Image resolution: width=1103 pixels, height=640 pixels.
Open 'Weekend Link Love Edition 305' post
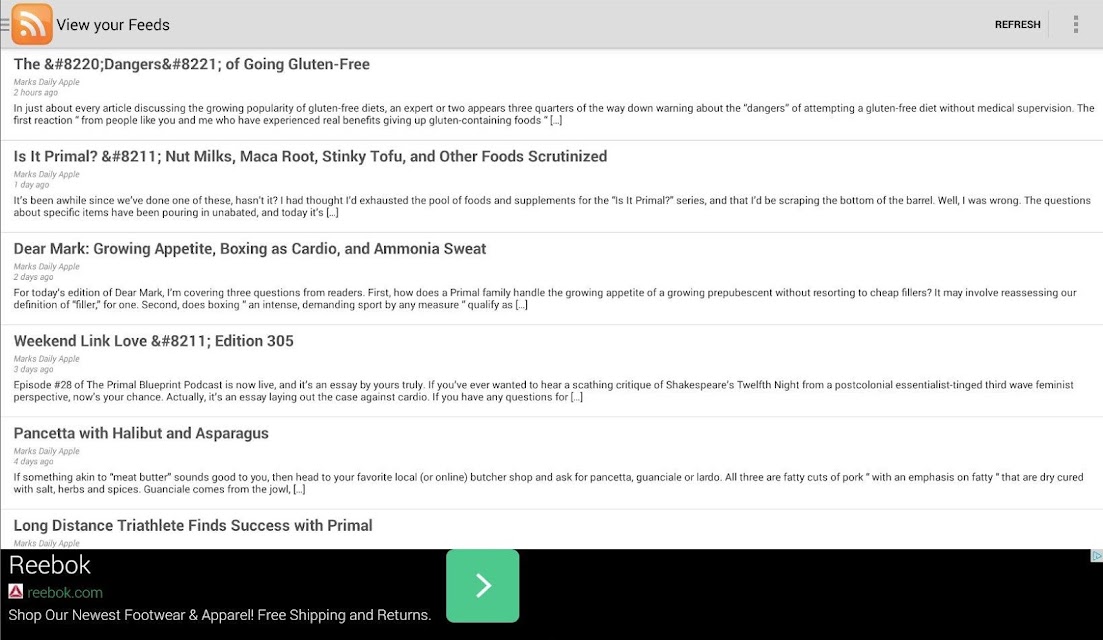click(153, 340)
